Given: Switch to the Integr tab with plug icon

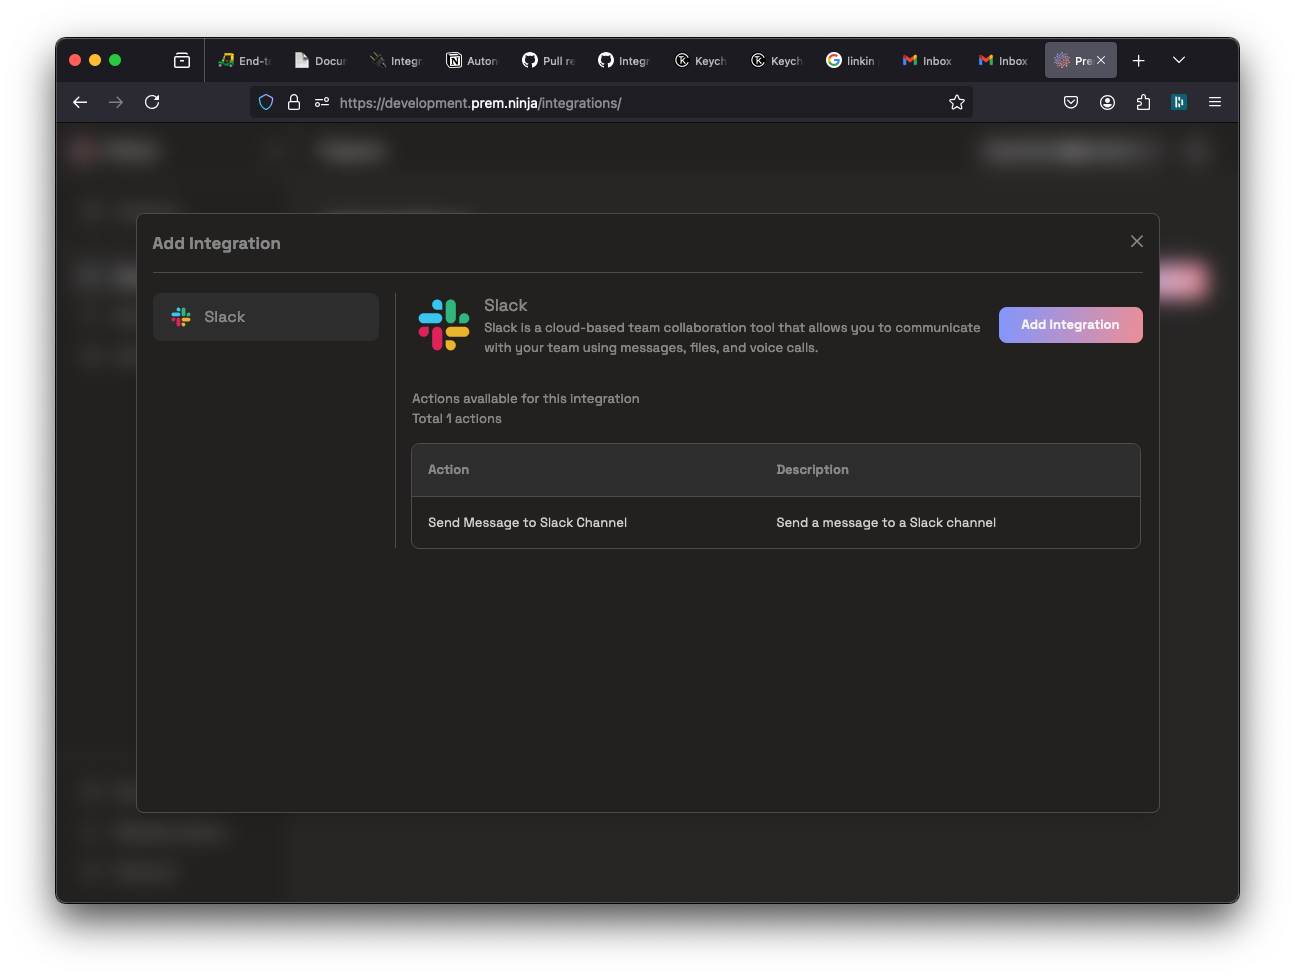Looking at the screenshot, I should pyautogui.click(x=397, y=61).
